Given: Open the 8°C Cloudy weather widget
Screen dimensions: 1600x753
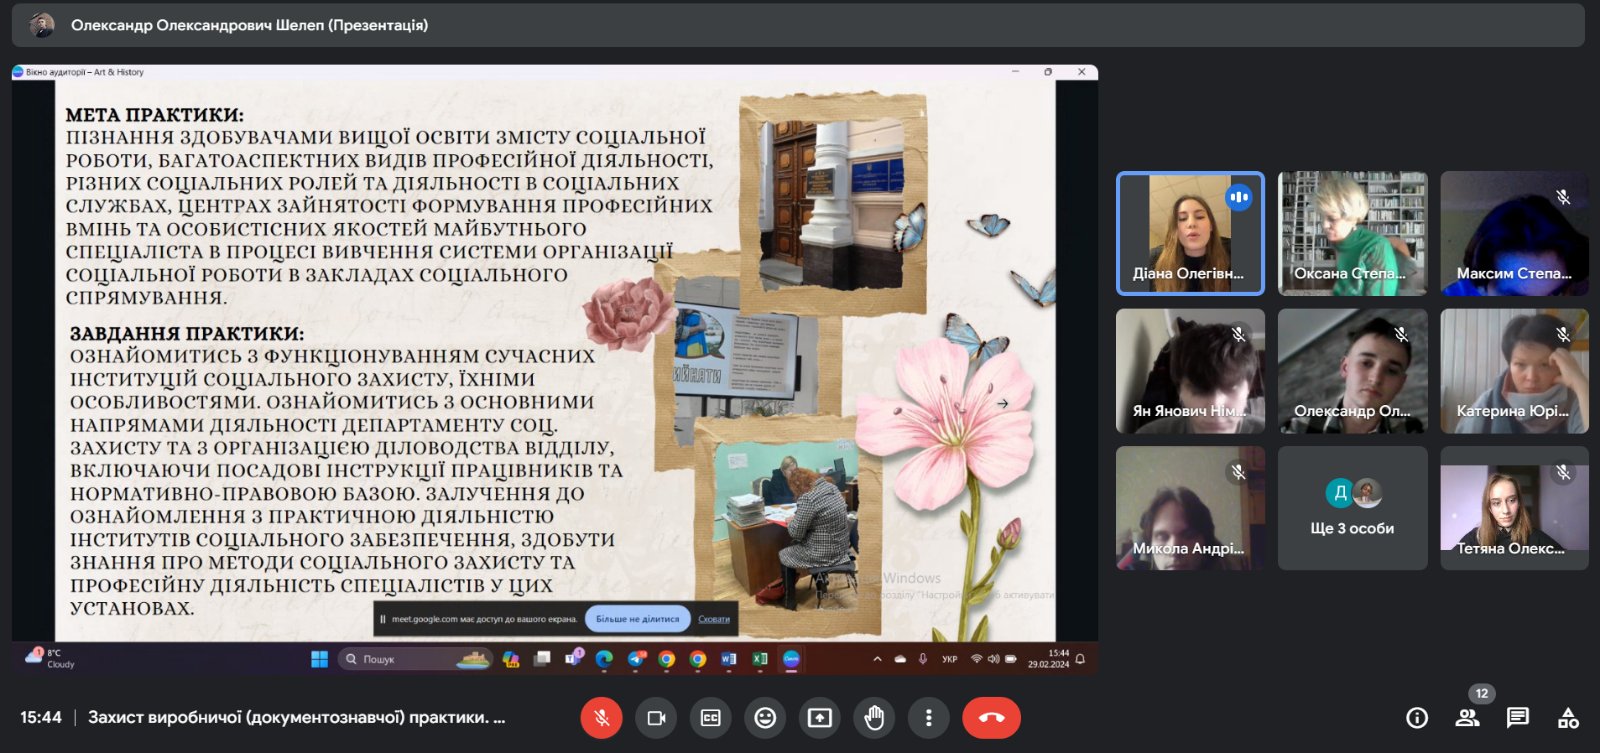Looking at the screenshot, I should (x=50, y=658).
